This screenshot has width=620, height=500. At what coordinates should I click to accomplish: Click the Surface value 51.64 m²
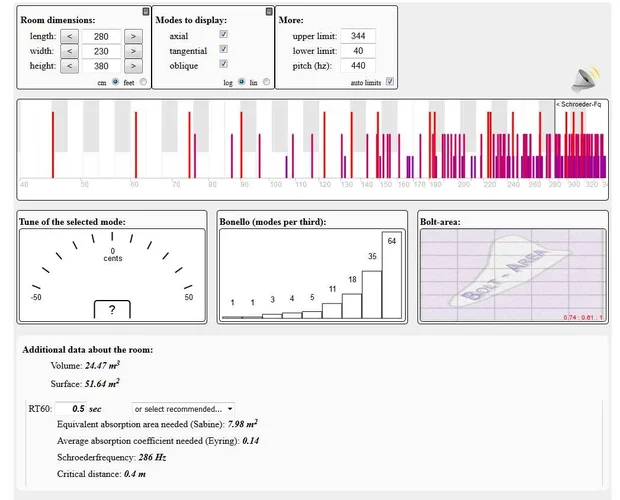click(x=102, y=383)
